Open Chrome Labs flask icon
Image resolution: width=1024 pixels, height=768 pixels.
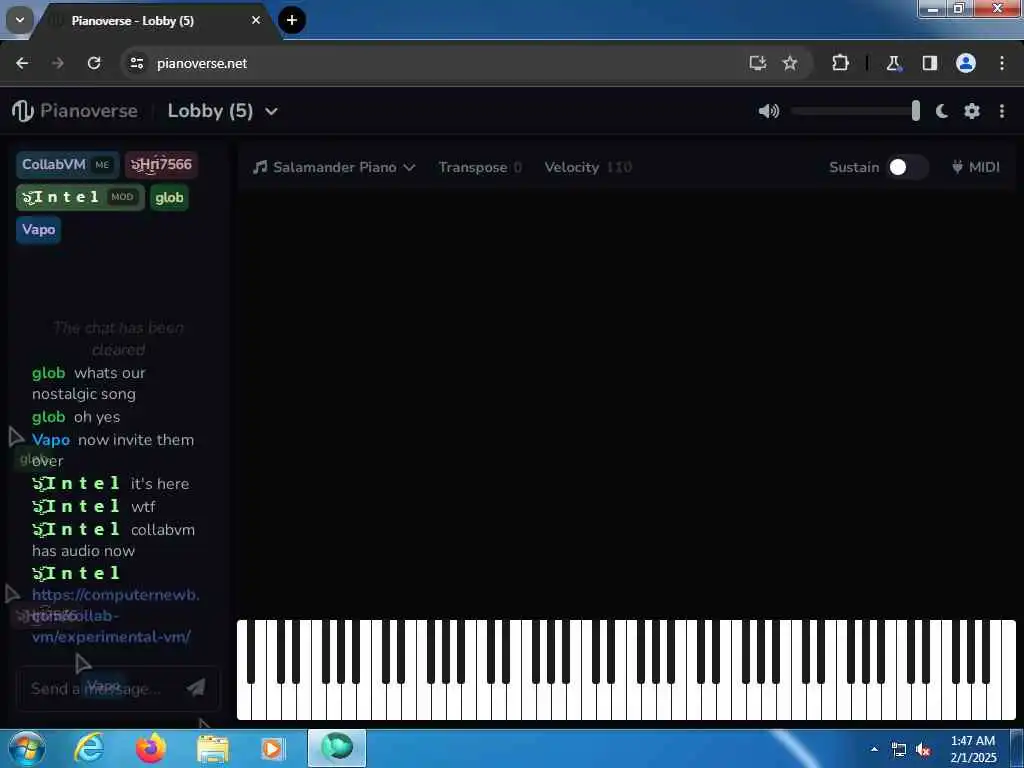click(893, 63)
